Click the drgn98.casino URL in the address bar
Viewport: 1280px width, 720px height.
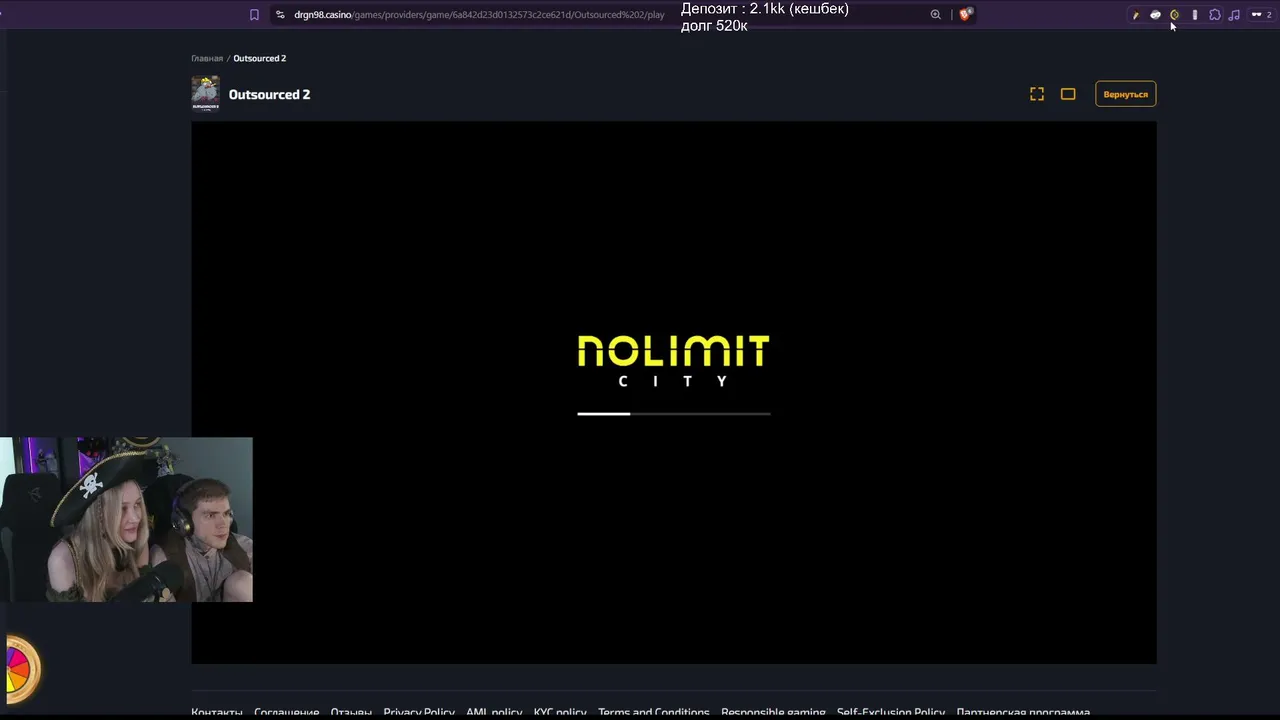pyautogui.click(x=479, y=15)
